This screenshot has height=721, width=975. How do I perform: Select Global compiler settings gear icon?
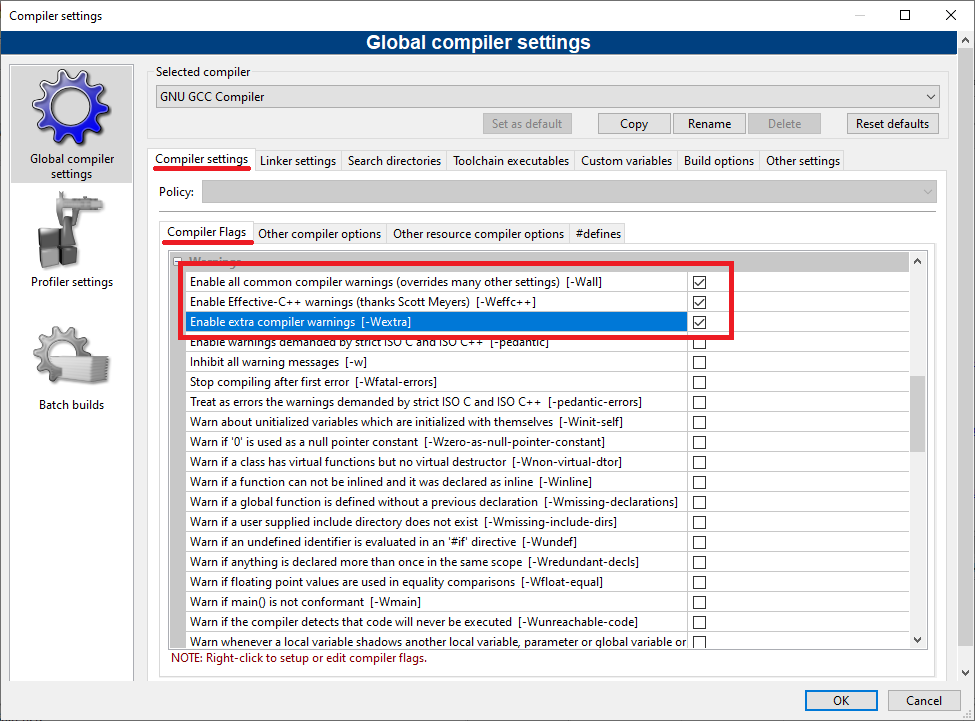[x=71, y=107]
